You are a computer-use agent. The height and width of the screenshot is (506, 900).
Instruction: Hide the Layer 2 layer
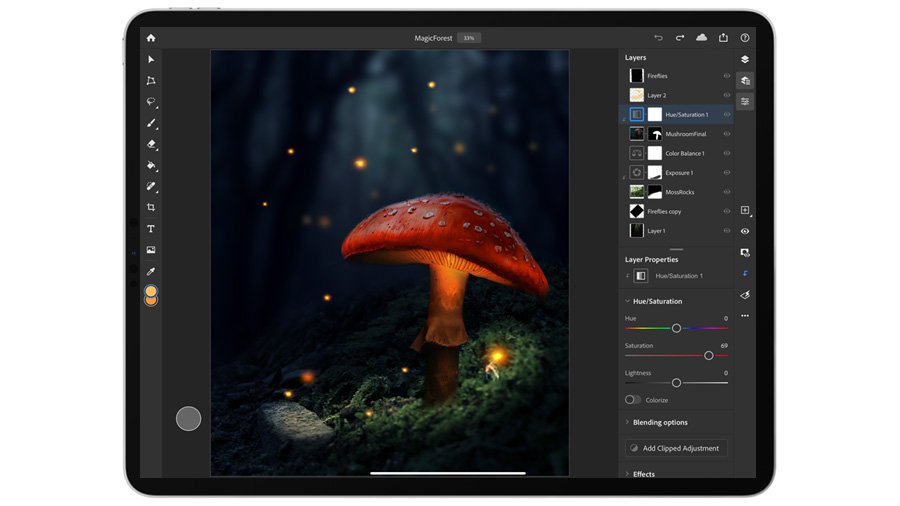(x=727, y=95)
